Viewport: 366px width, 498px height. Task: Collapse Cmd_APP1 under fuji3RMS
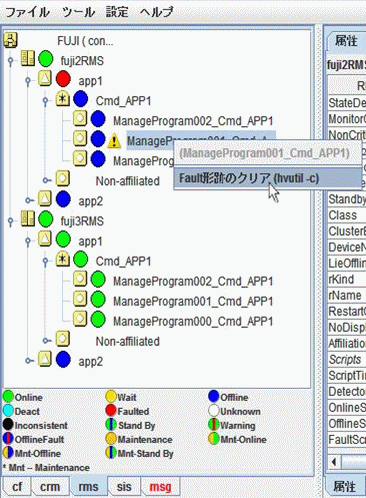click(45, 261)
